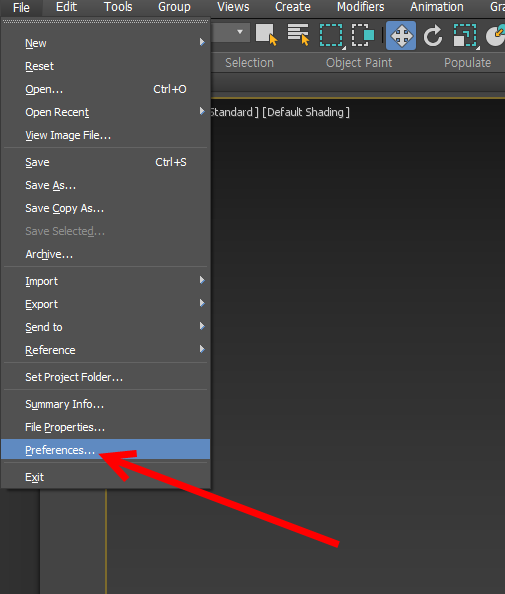Click the [Default Shading] viewport label

[306, 112]
